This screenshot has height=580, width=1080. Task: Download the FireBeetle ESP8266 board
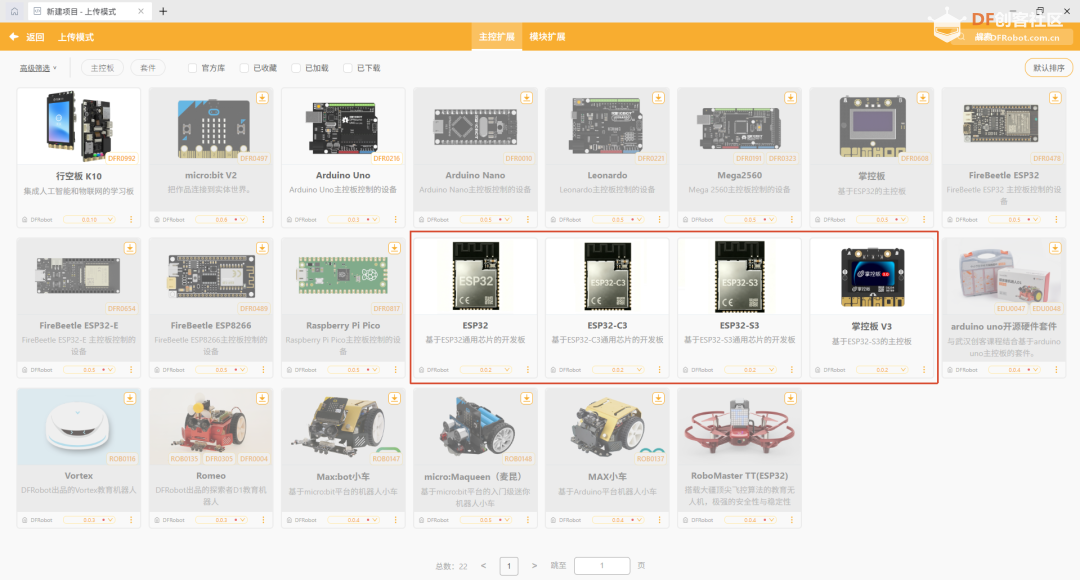point(262,248)
